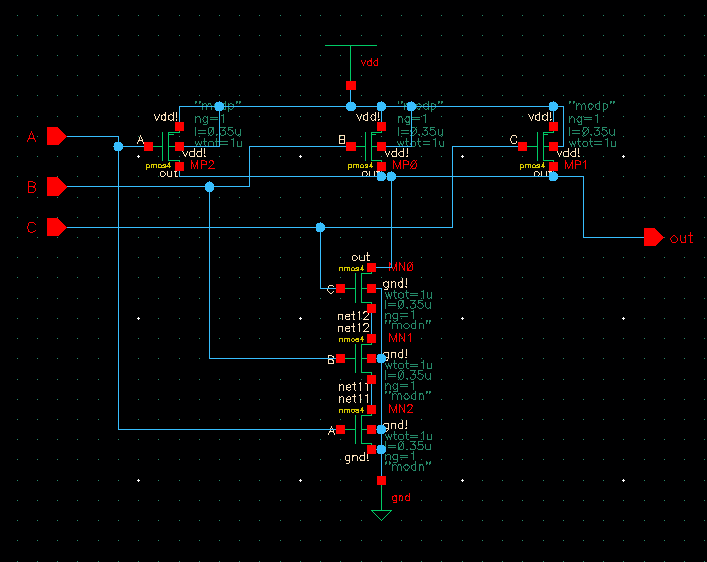Click the net12 label text
The height and width of the screenshot is (562, 707).
click(x=354, y=317)
